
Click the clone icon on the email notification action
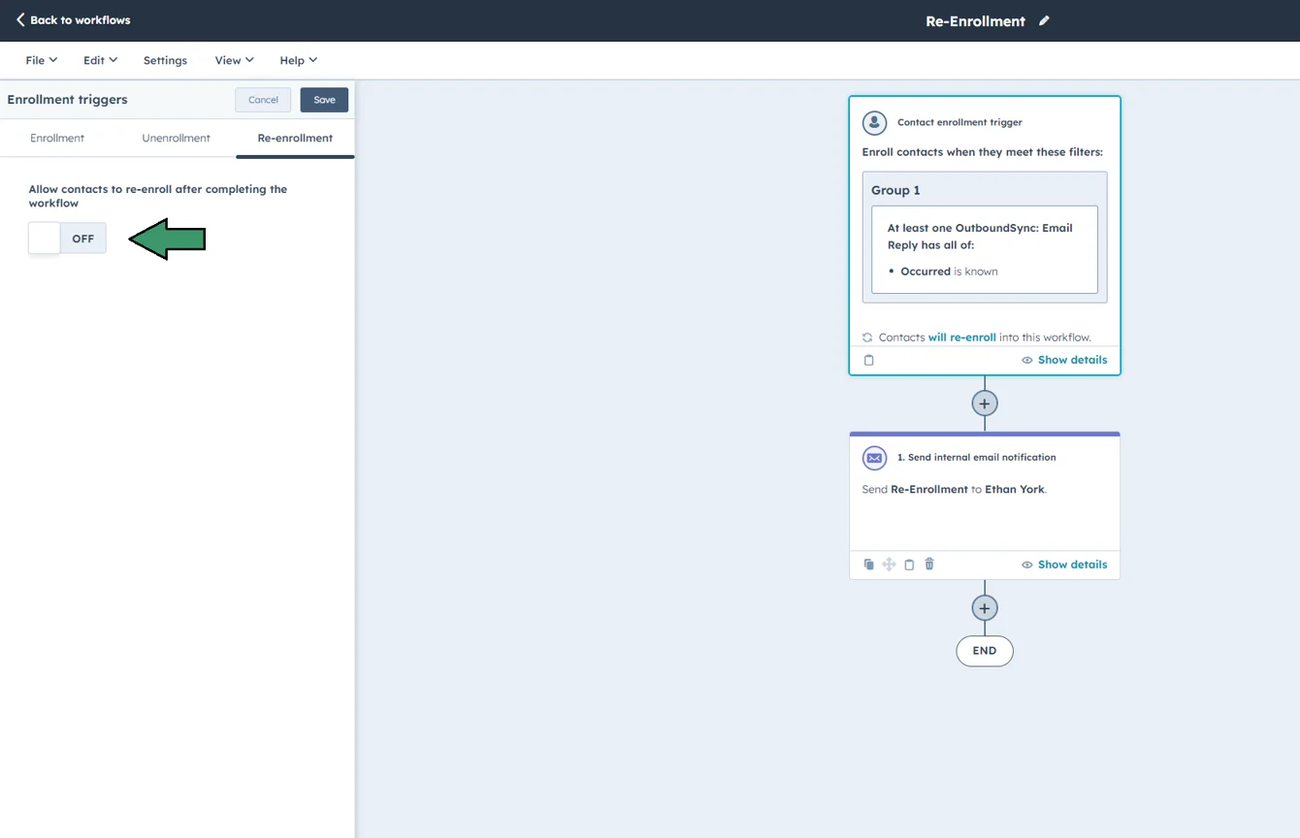click(869, 564)
